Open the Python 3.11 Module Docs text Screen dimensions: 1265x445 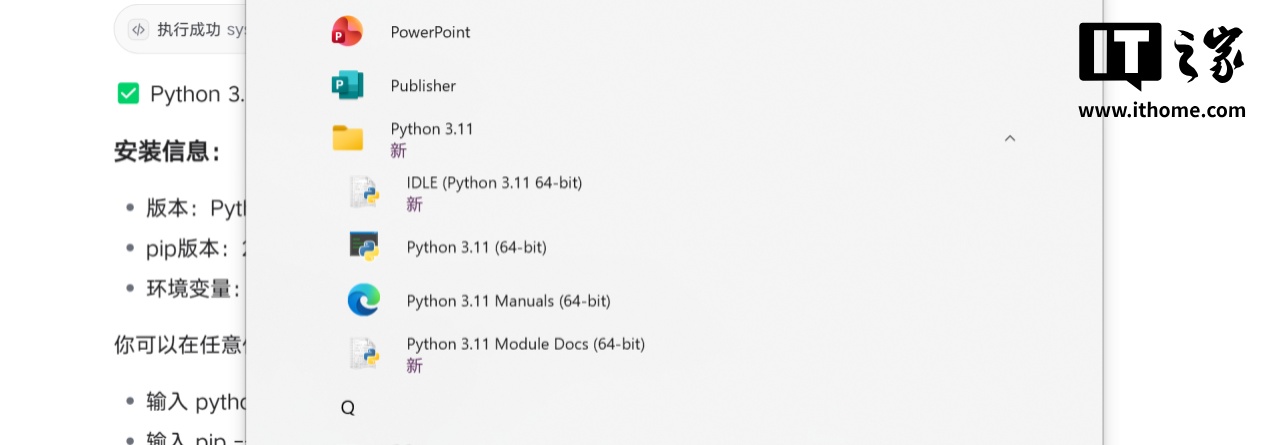[525, 344]
